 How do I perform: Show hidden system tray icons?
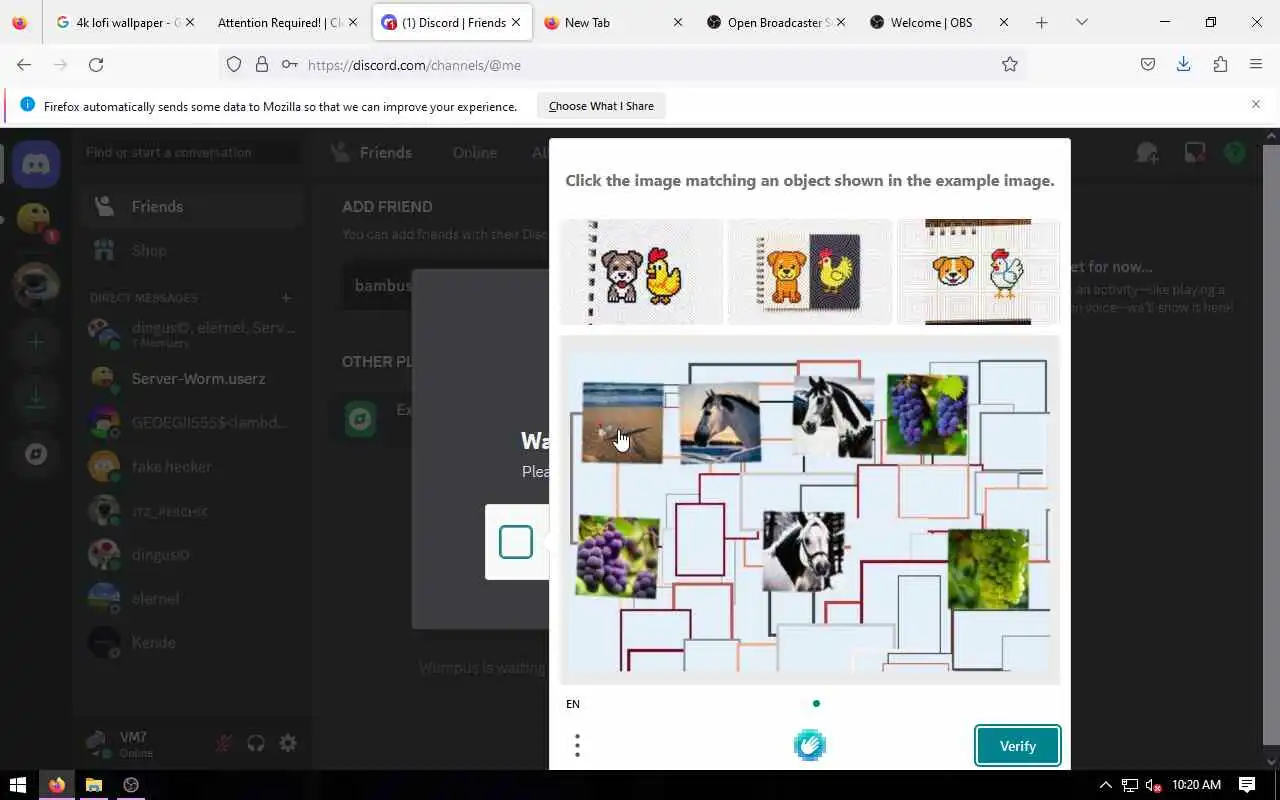pos(1105,785)
